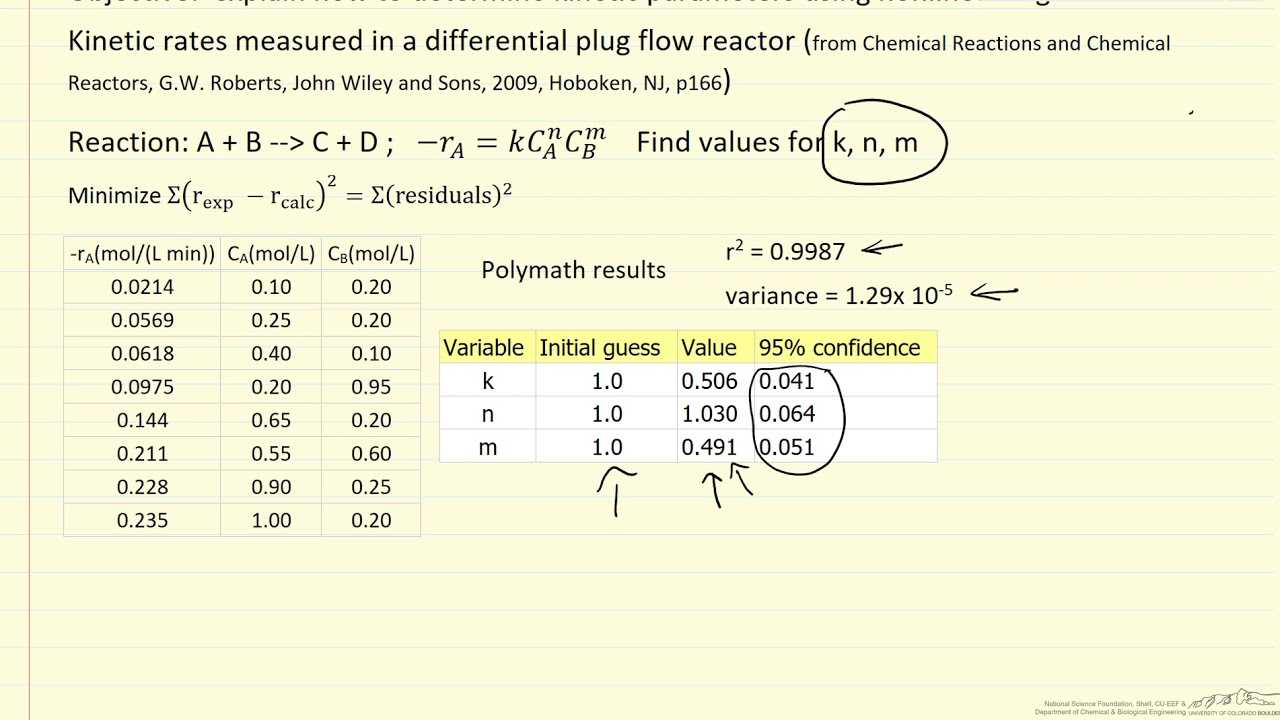Click the Minimize residuals equation
1280x720 pixels.
290,194
